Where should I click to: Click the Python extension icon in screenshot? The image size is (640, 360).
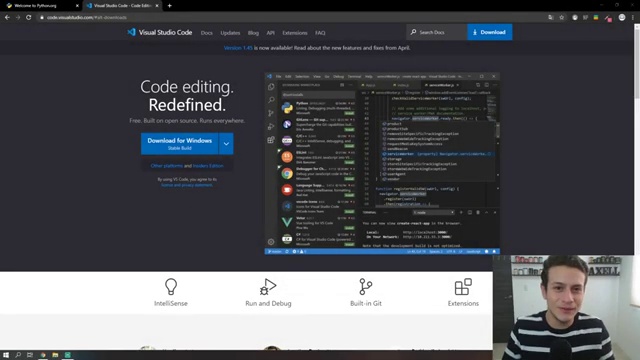287,108
